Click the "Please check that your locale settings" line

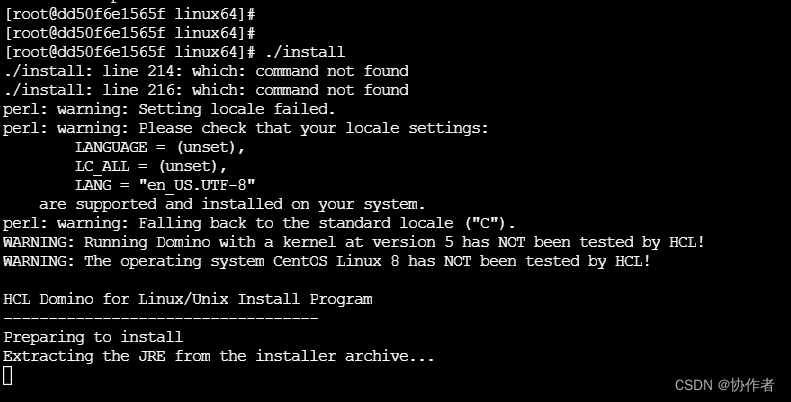(246, 128)
